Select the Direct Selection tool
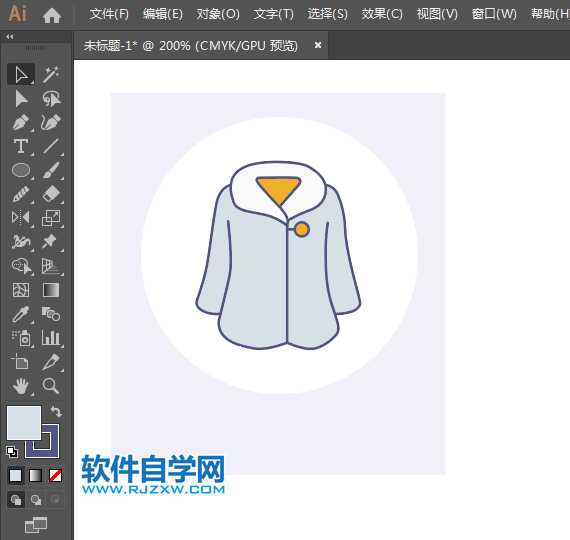Screen dimensions: 570x540 coord(21,99)
